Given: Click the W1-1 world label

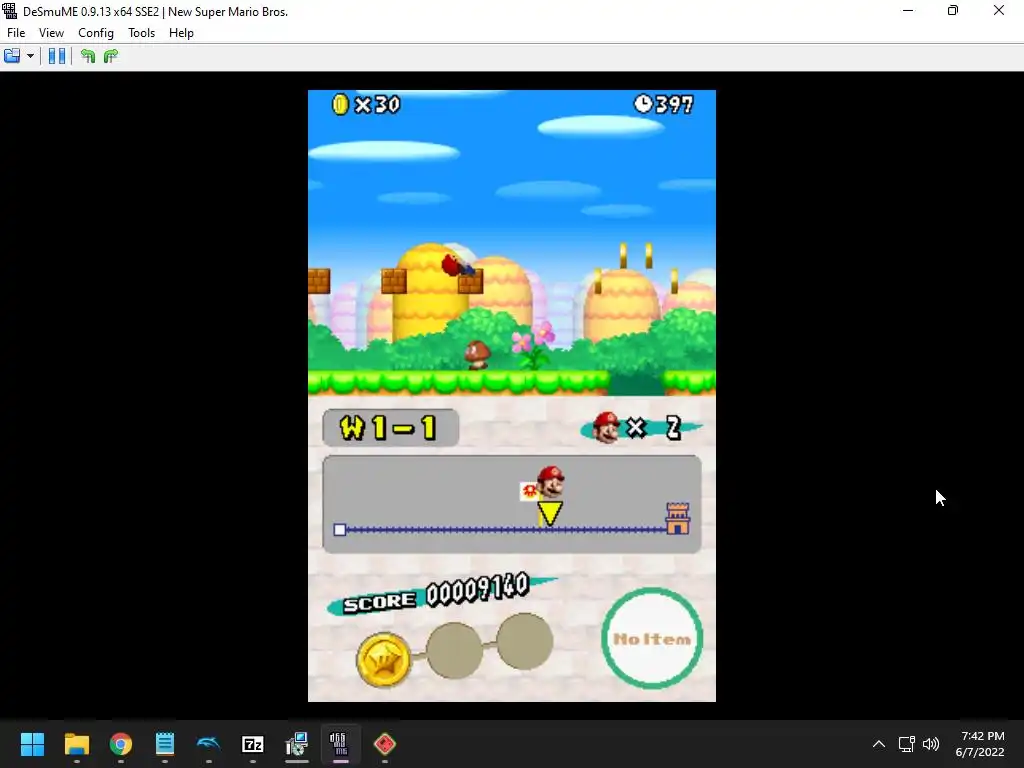Looking at the screenshot, I should click(391, 428).
